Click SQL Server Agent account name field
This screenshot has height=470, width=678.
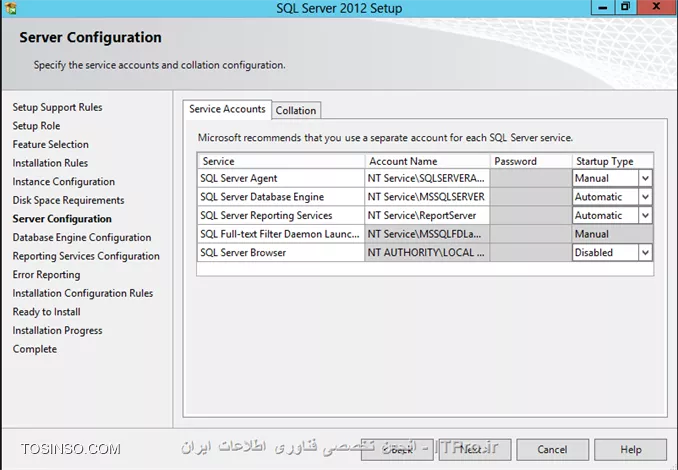(x=427, y=178)
